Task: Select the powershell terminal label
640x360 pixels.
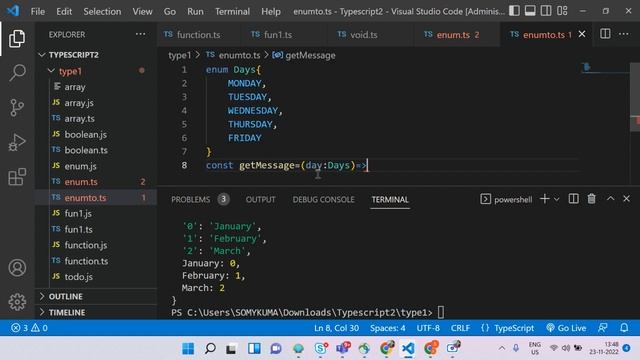Action: coord(506,199)
